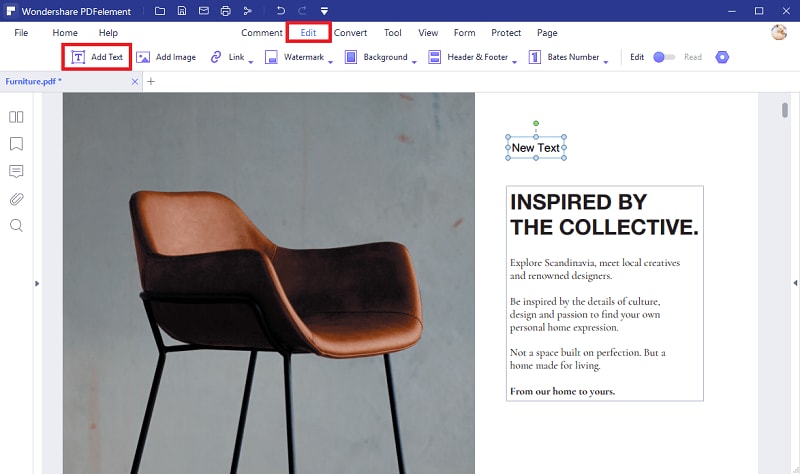Click the Watermark tool
The height and width of the screenshot is (474, 800).
(294, 57)
